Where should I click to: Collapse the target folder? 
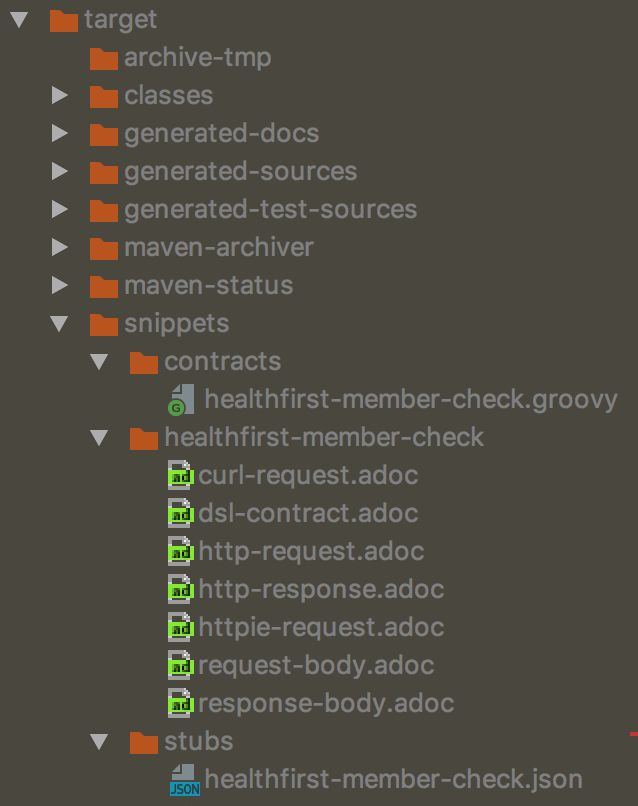coord(20,20)
